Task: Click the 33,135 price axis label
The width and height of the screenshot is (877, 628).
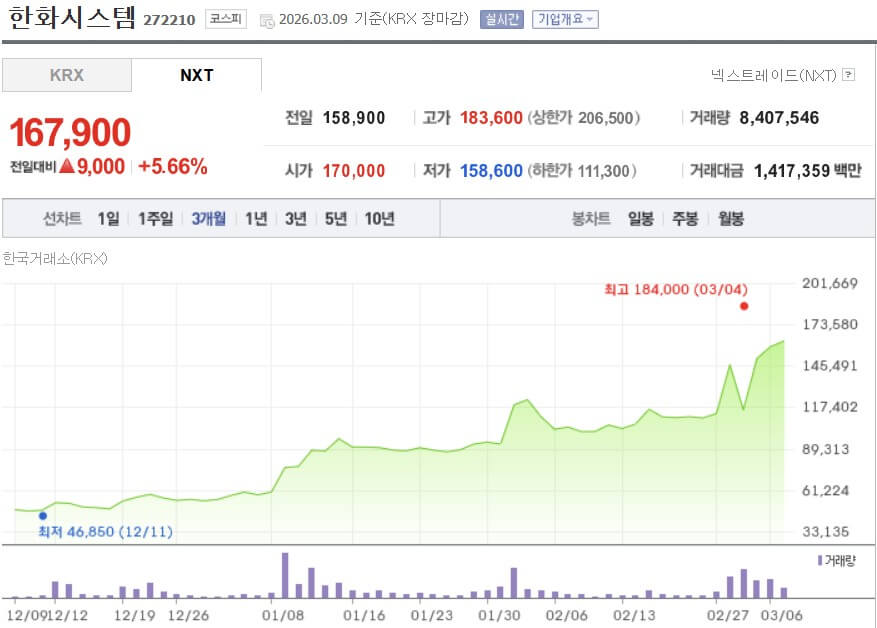Action: [x=826, y=531]
